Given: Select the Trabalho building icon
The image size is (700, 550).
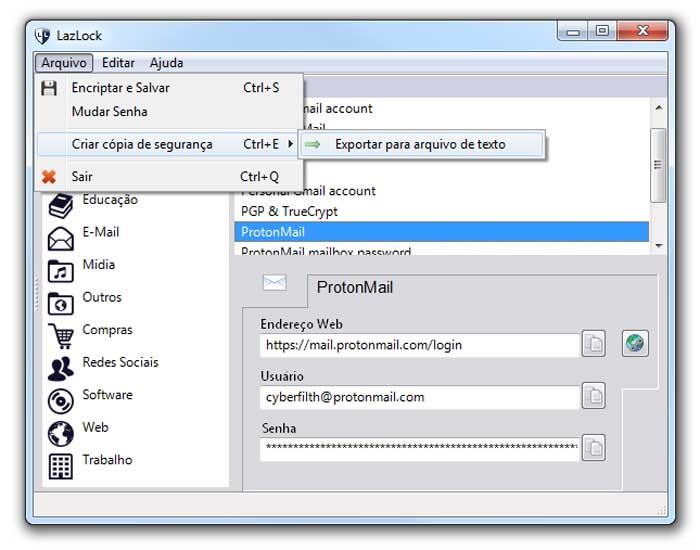Looking at the screenshot, I should pos(61,467).
